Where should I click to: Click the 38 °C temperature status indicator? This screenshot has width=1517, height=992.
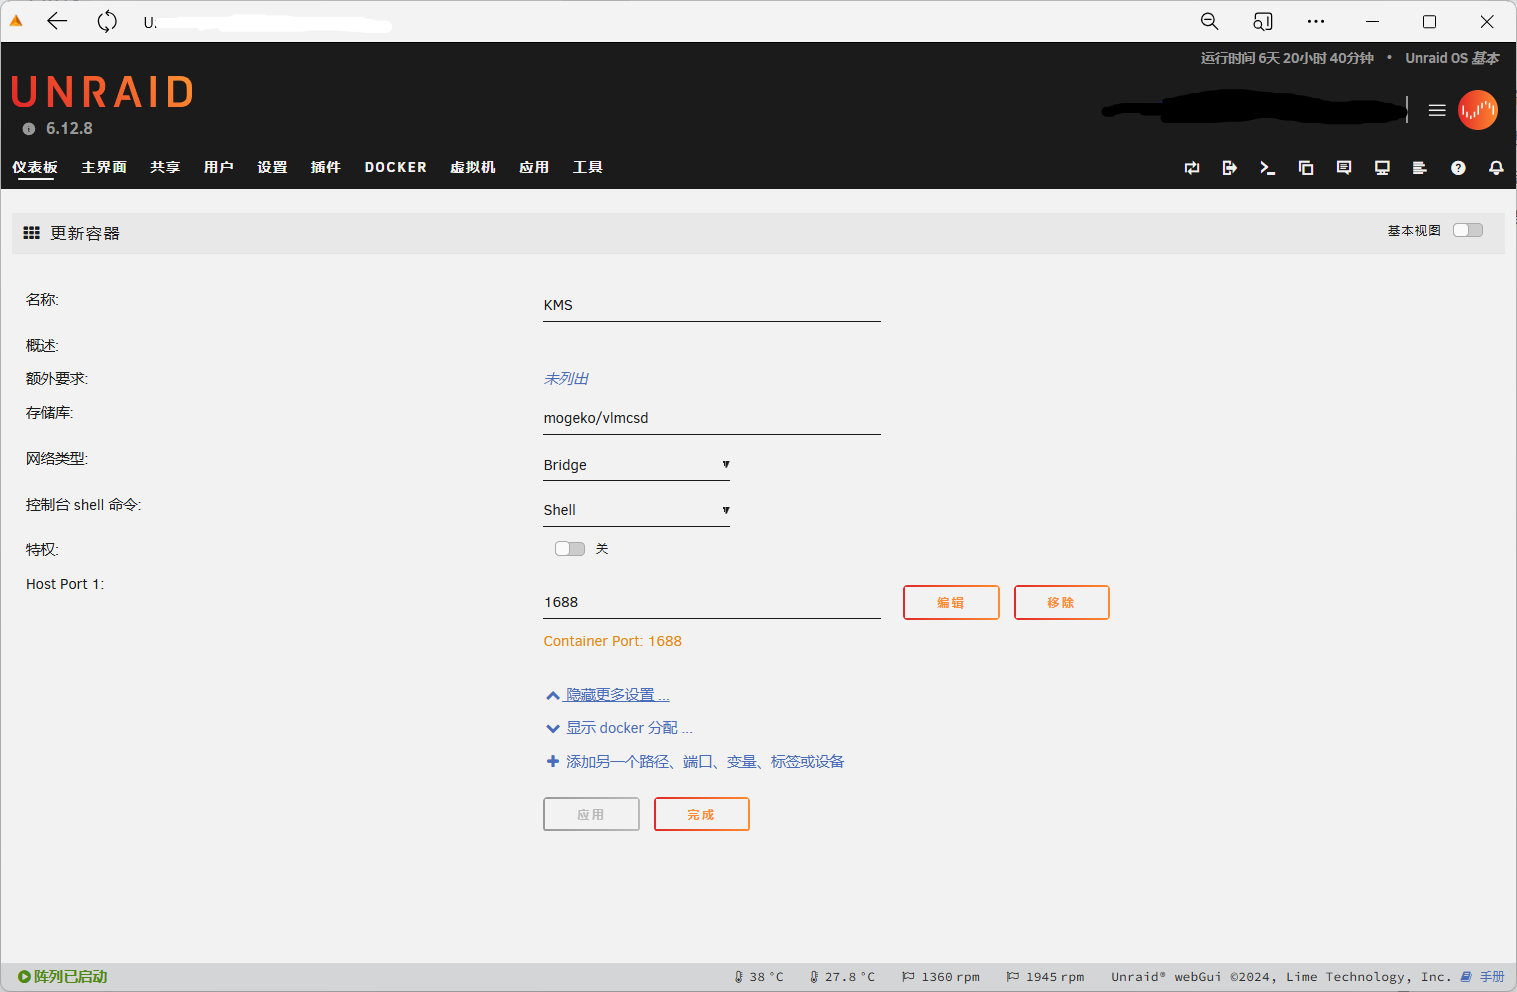tap(759, 977)
